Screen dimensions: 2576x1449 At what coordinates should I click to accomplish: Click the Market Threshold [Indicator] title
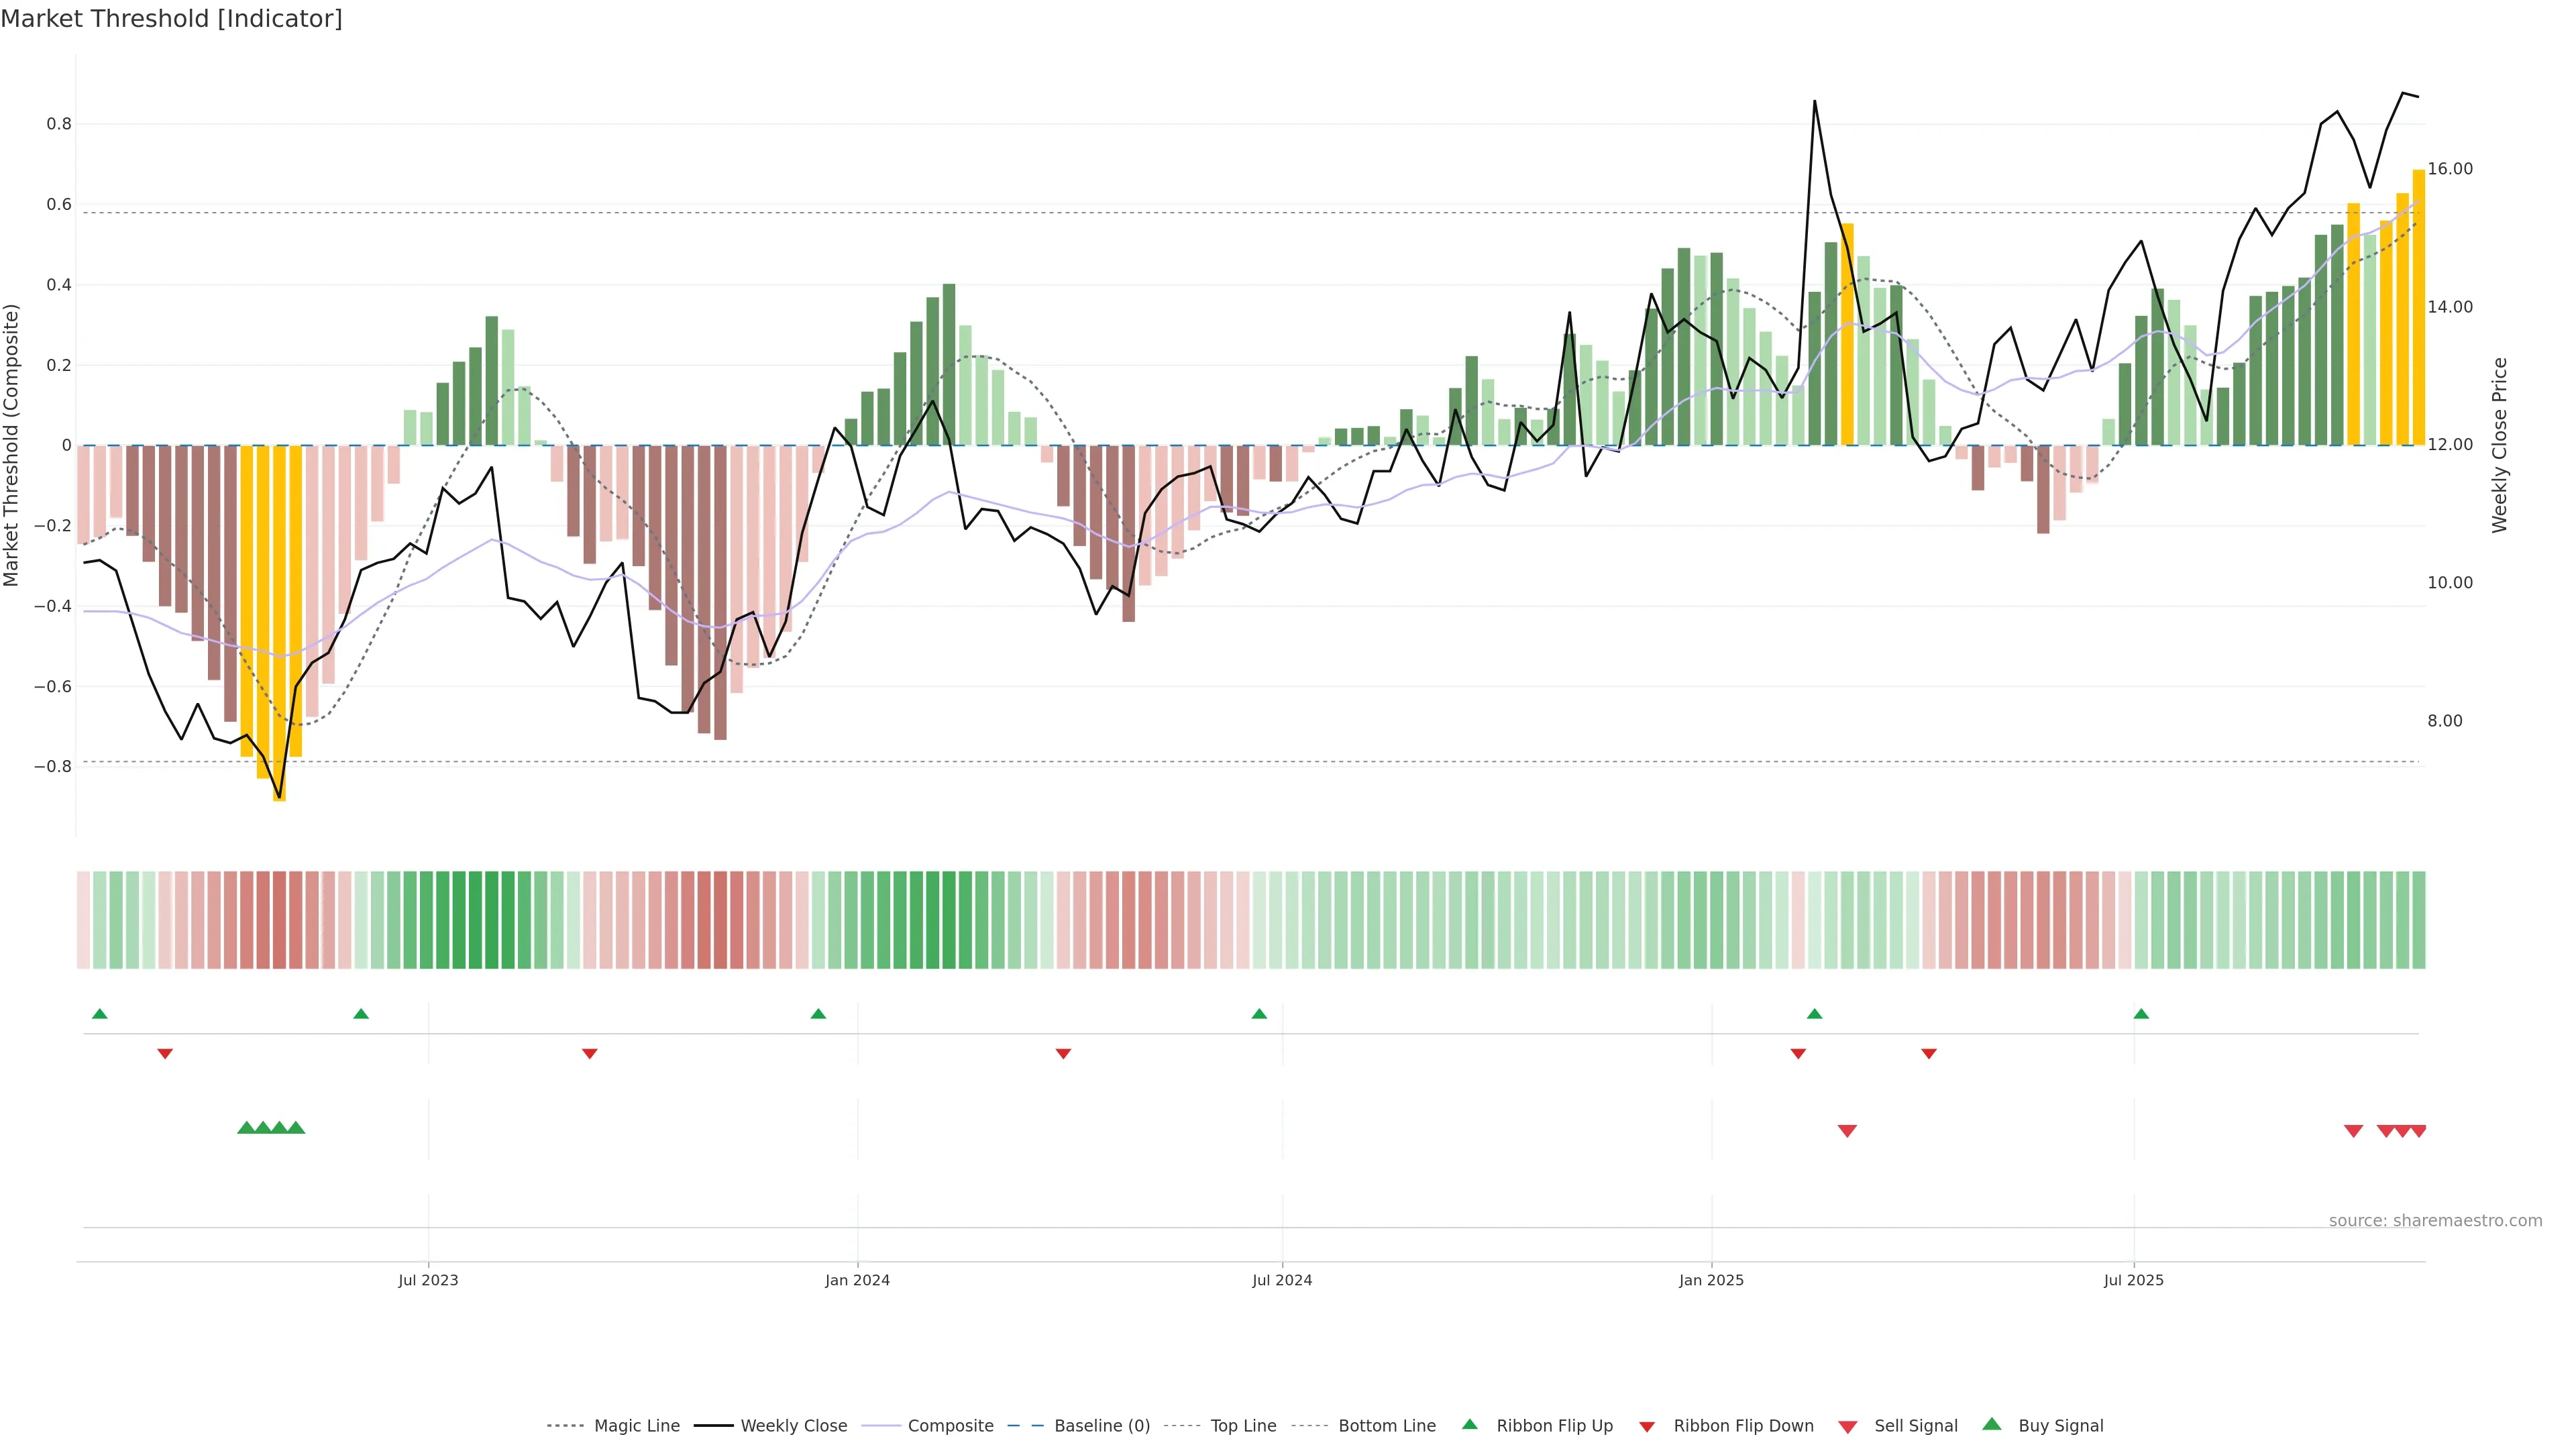pyautogui.click(x=171, y=19)
